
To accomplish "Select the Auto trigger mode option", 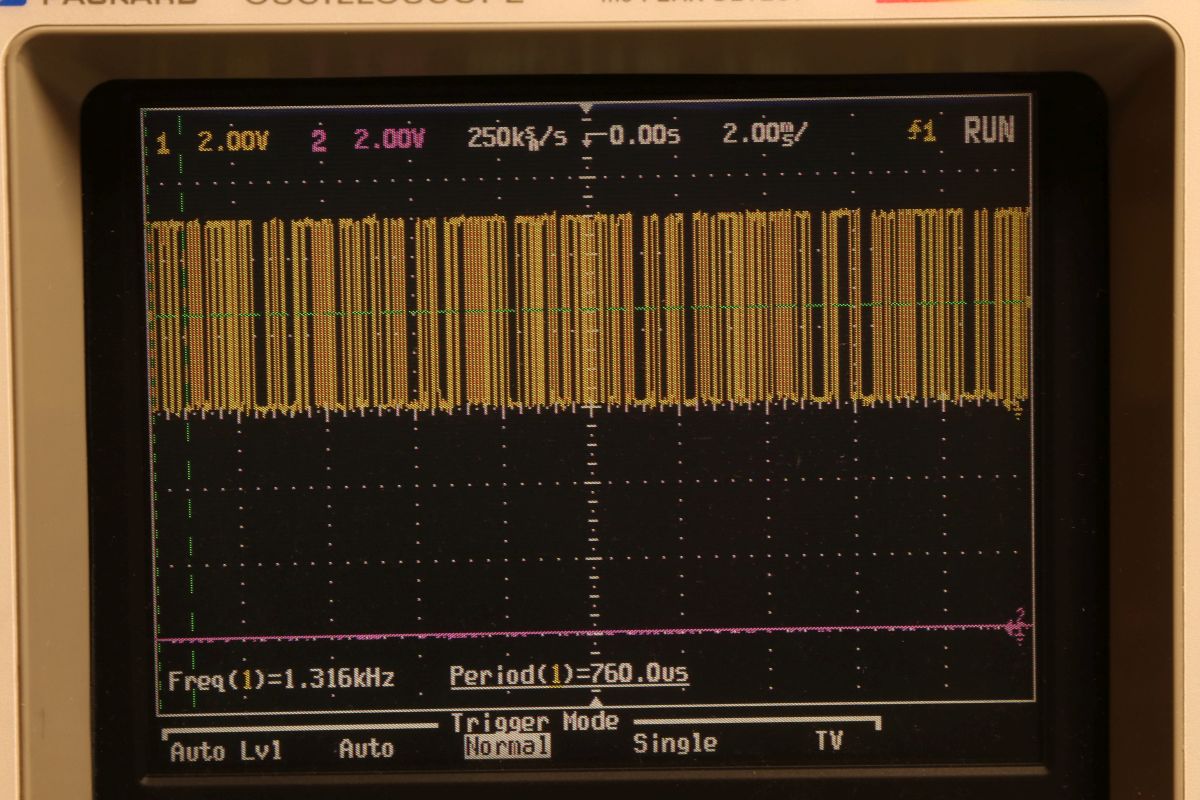I will pyautogui.click(x=366, y=748).
